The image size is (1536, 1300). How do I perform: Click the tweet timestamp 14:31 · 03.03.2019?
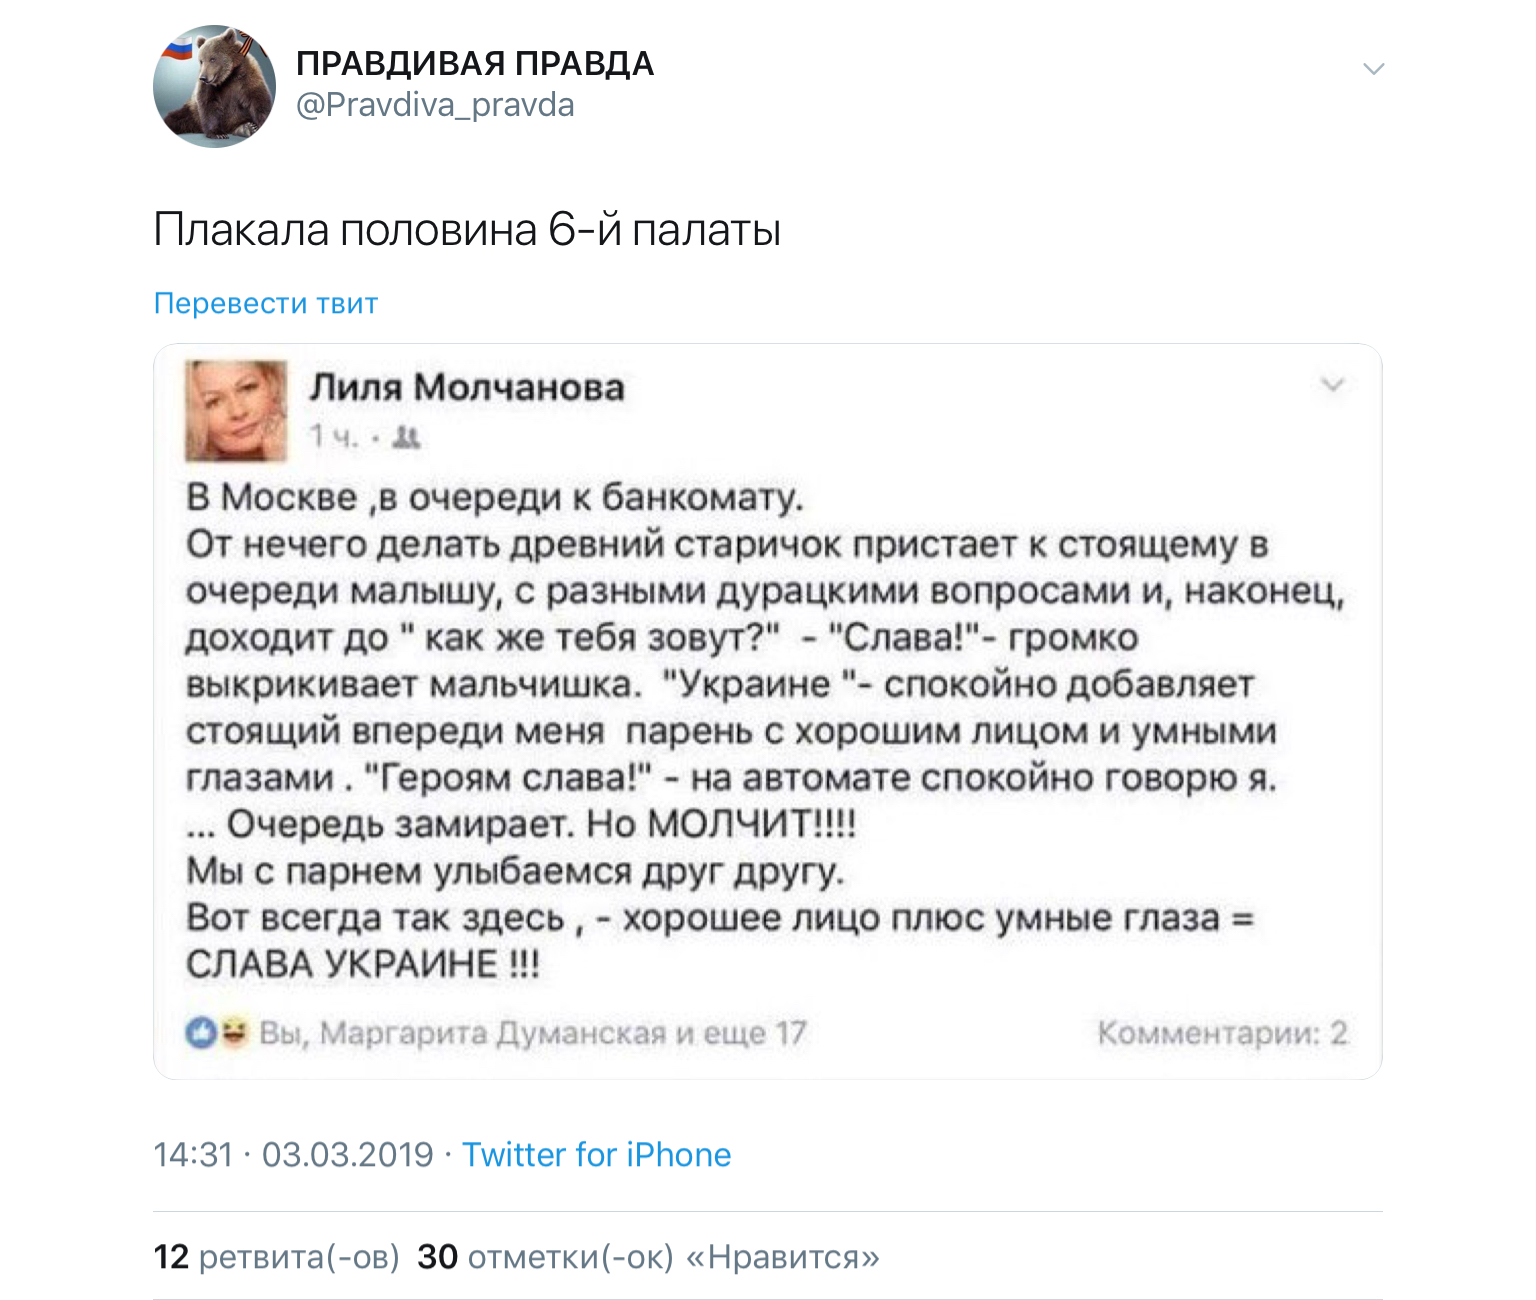point(293,1155)
